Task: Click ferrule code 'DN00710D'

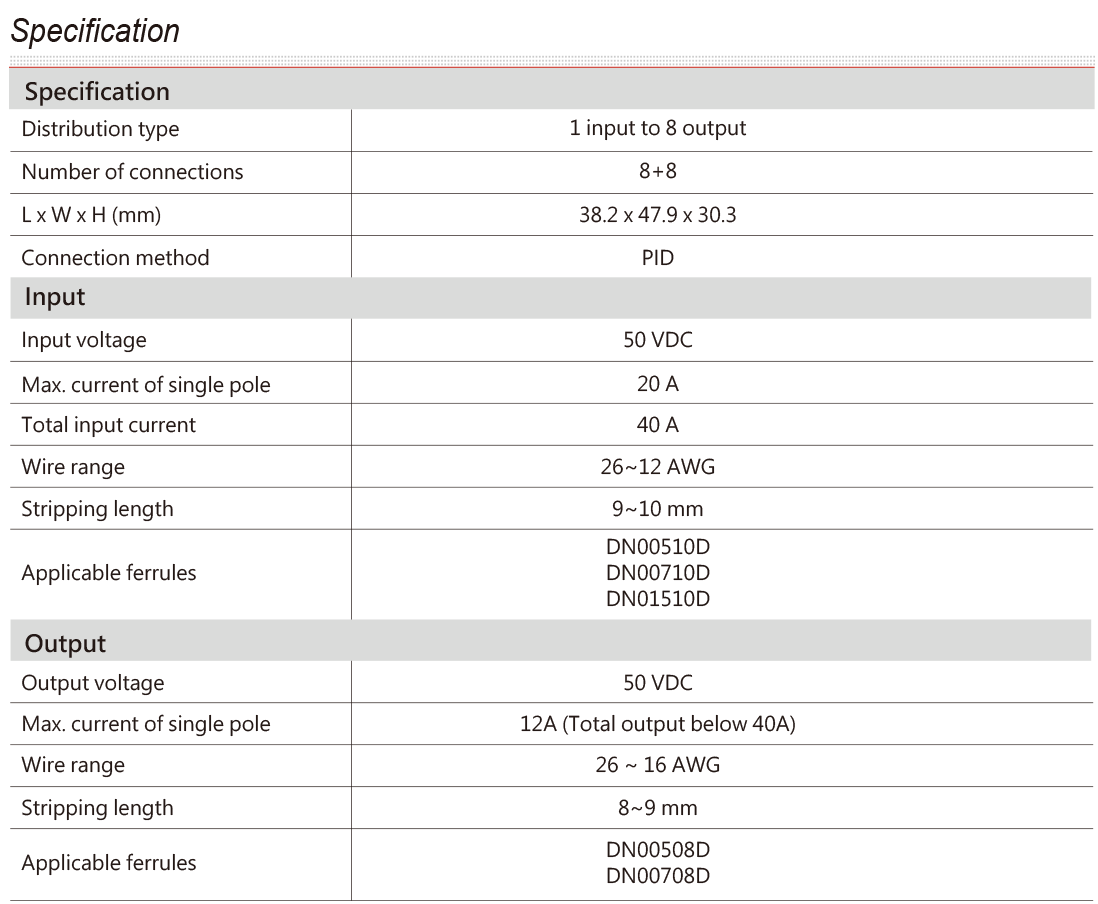Action: 658,573
